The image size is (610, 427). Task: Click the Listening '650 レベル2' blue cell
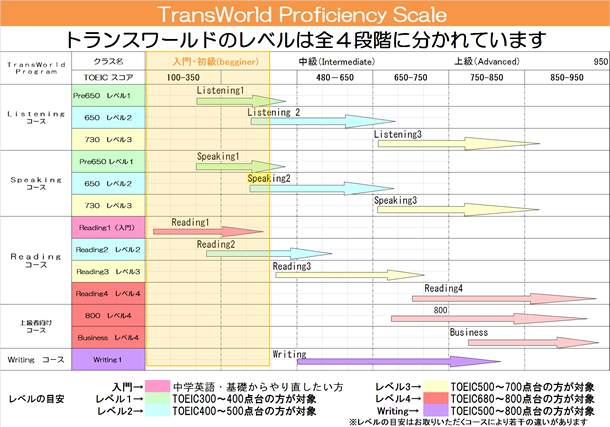tap(109, 117)
